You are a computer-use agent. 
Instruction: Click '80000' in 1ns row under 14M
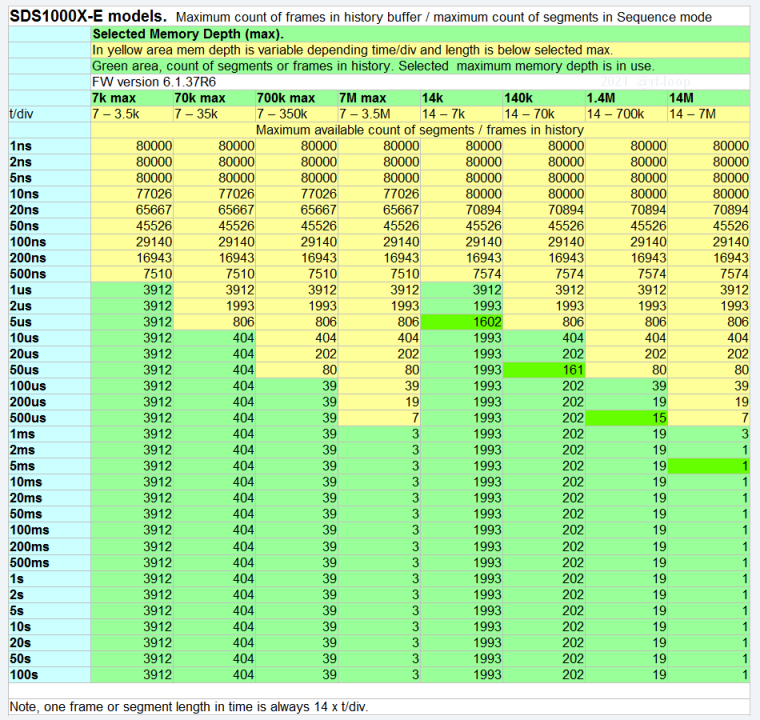pos(709,146)
